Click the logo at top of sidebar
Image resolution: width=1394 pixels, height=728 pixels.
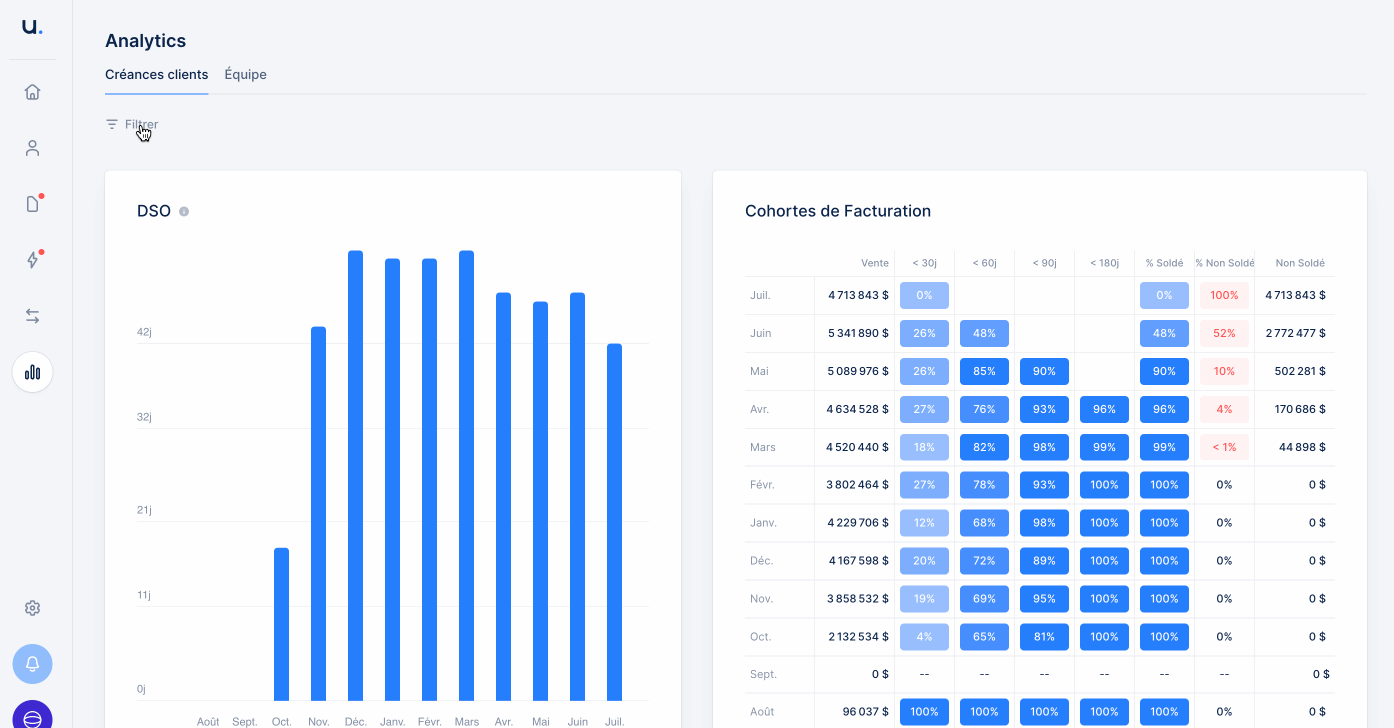[32, 27]
